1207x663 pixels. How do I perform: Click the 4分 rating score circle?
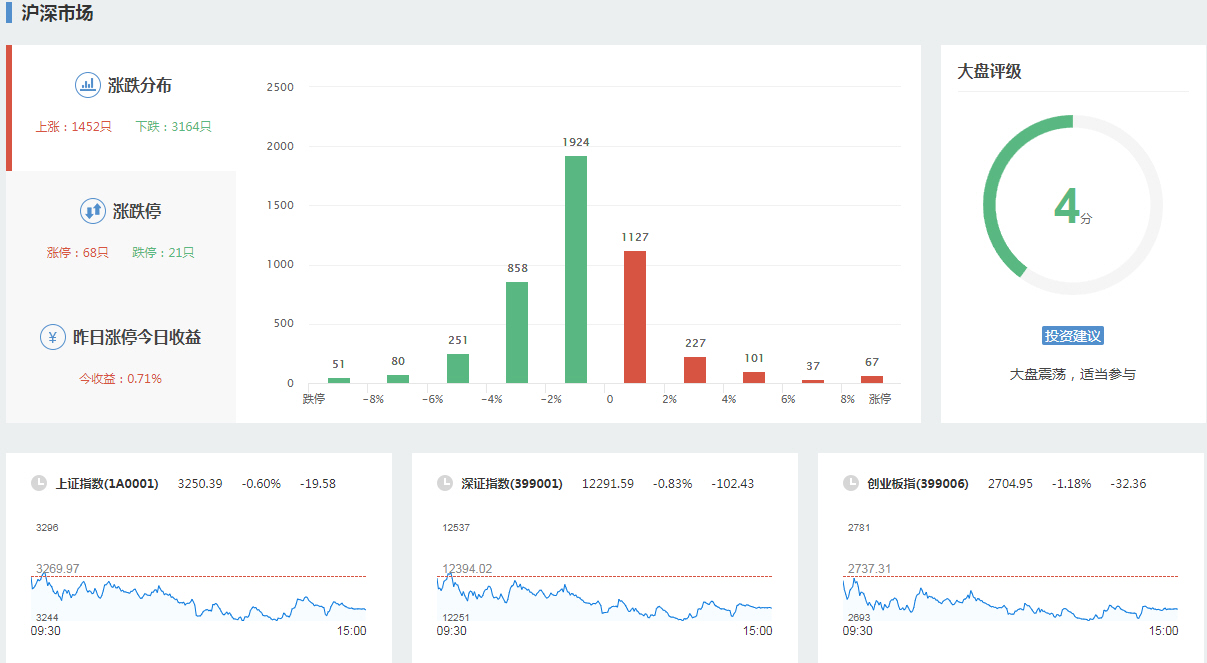point(1072,206)
